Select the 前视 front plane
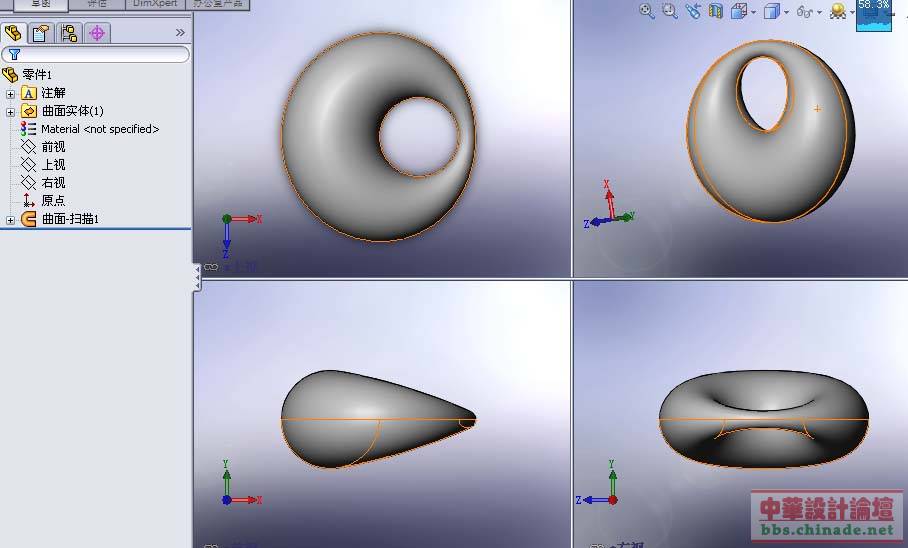Image resolution: width=908 pixels, height=548 pixels. (x=53, y=147)
